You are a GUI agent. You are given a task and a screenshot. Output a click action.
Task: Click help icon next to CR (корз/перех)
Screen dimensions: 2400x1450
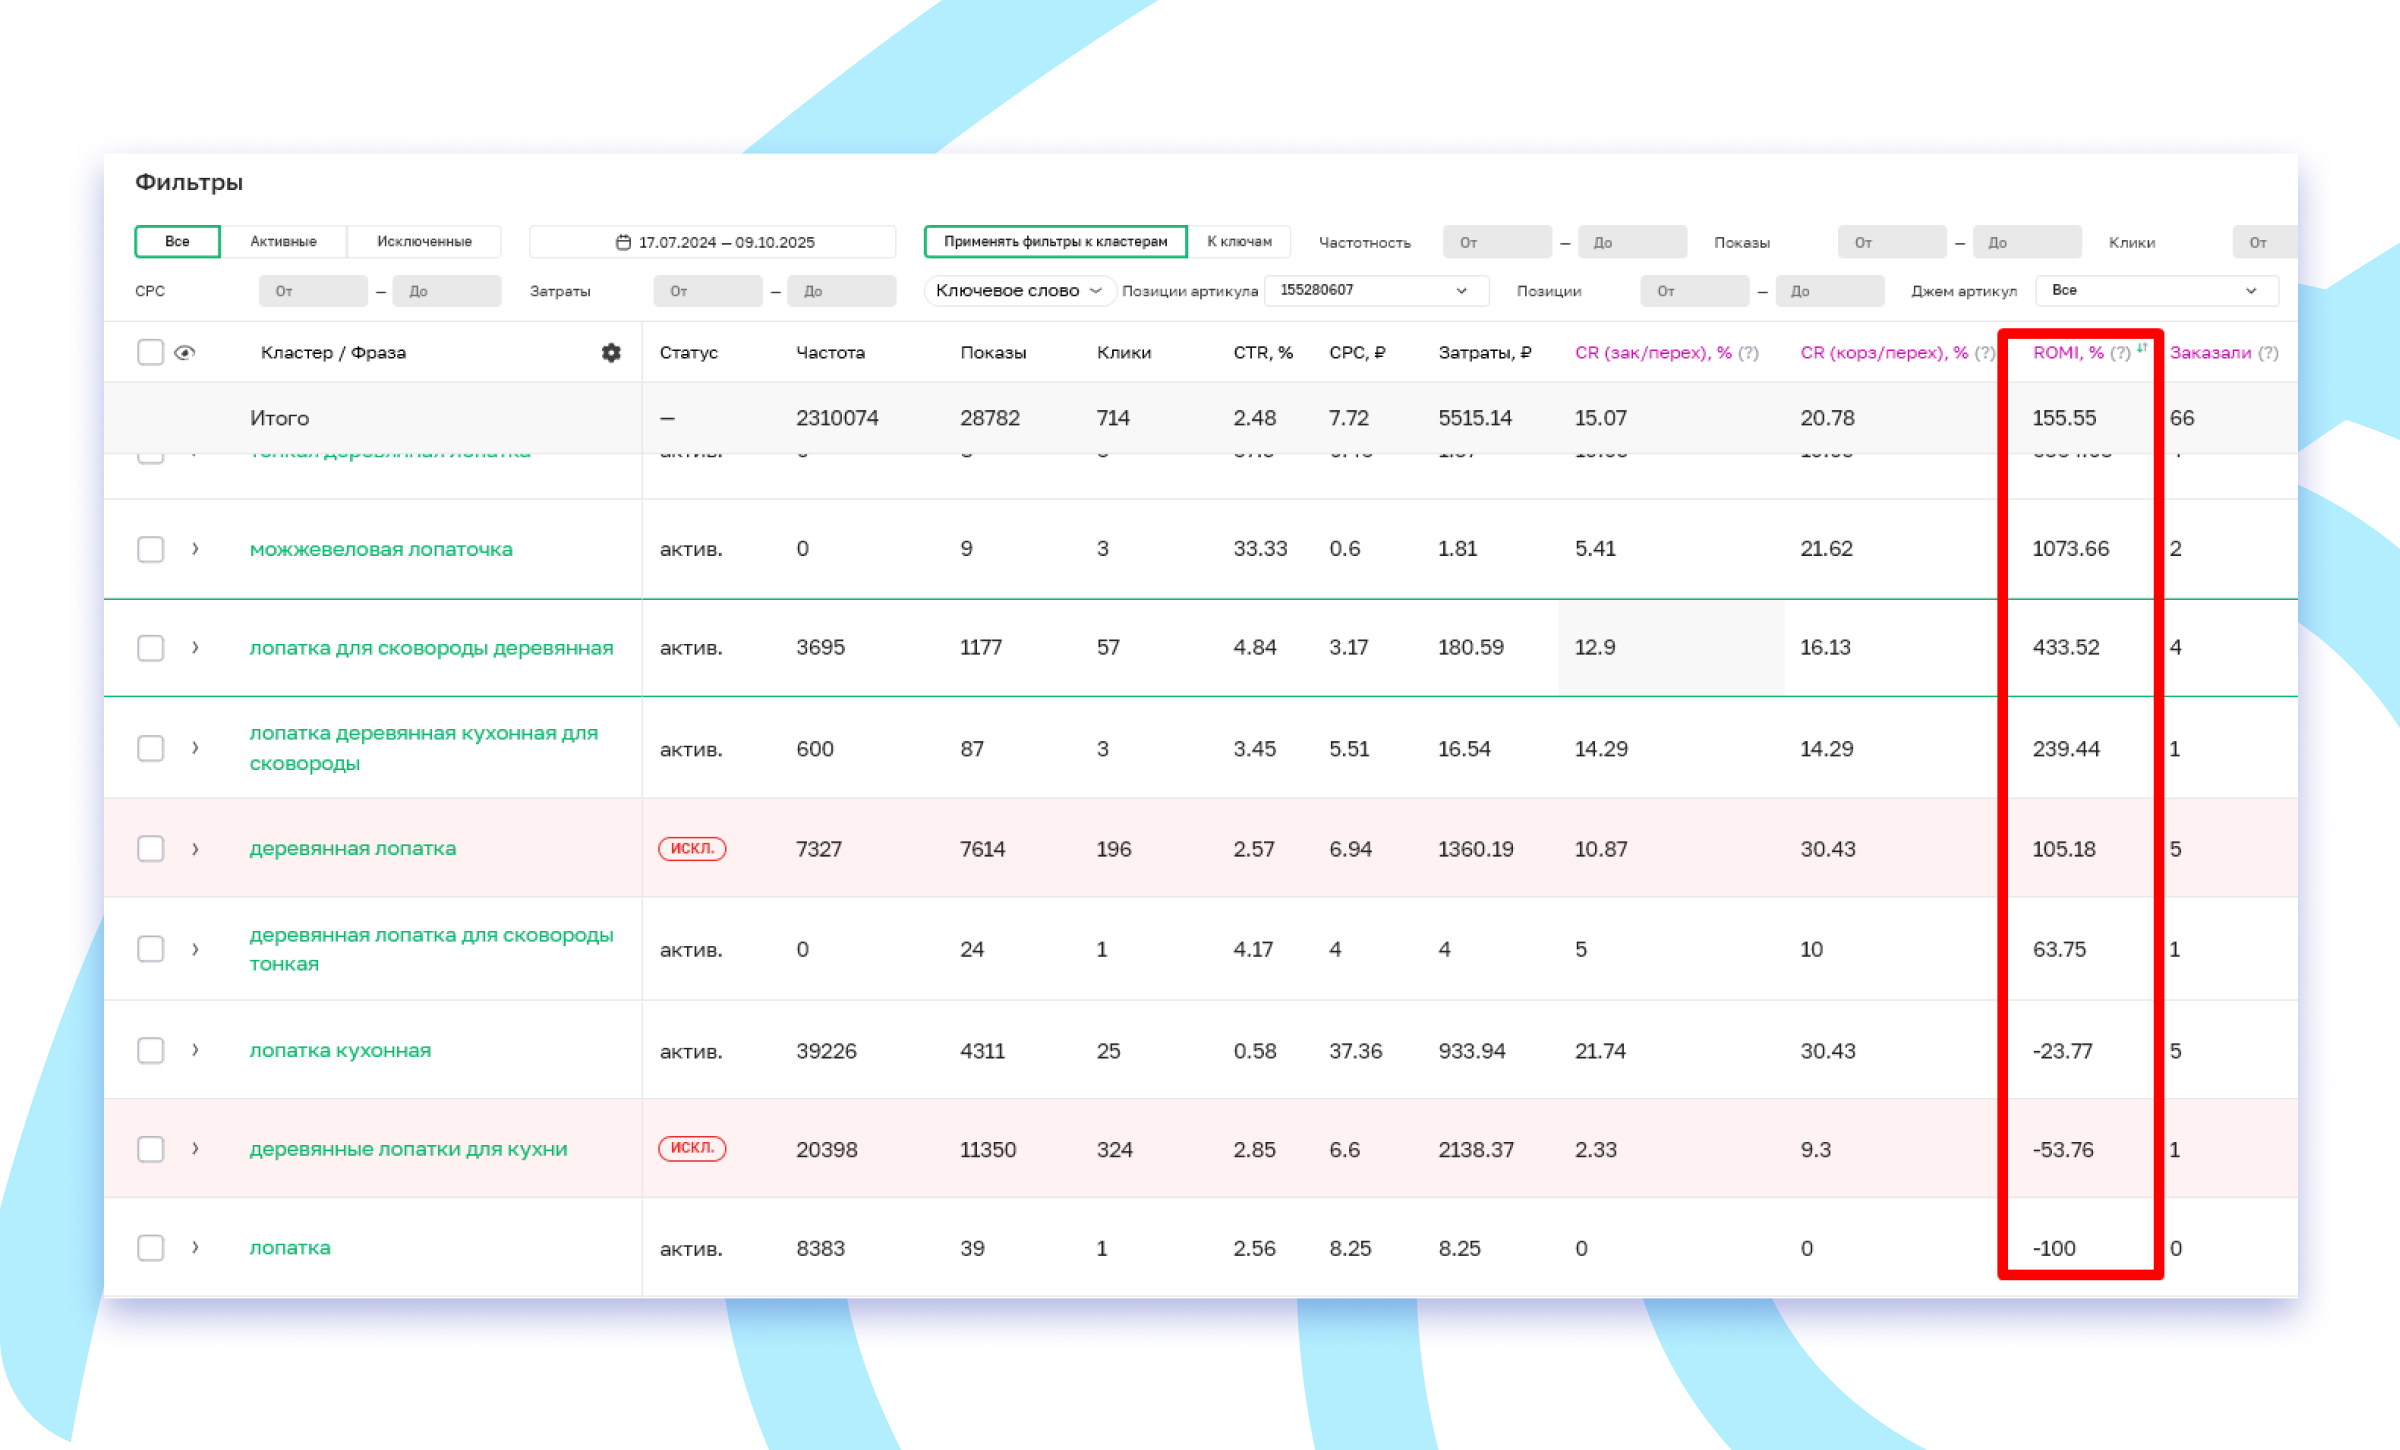[1984, 352]
